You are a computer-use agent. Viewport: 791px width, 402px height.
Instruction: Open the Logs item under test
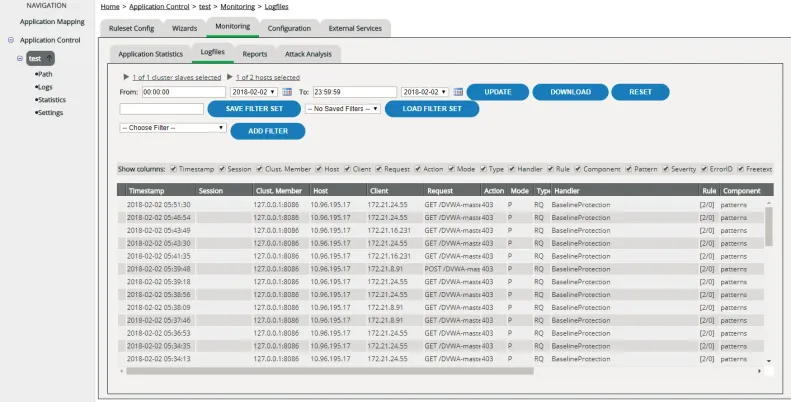point(45,87)
